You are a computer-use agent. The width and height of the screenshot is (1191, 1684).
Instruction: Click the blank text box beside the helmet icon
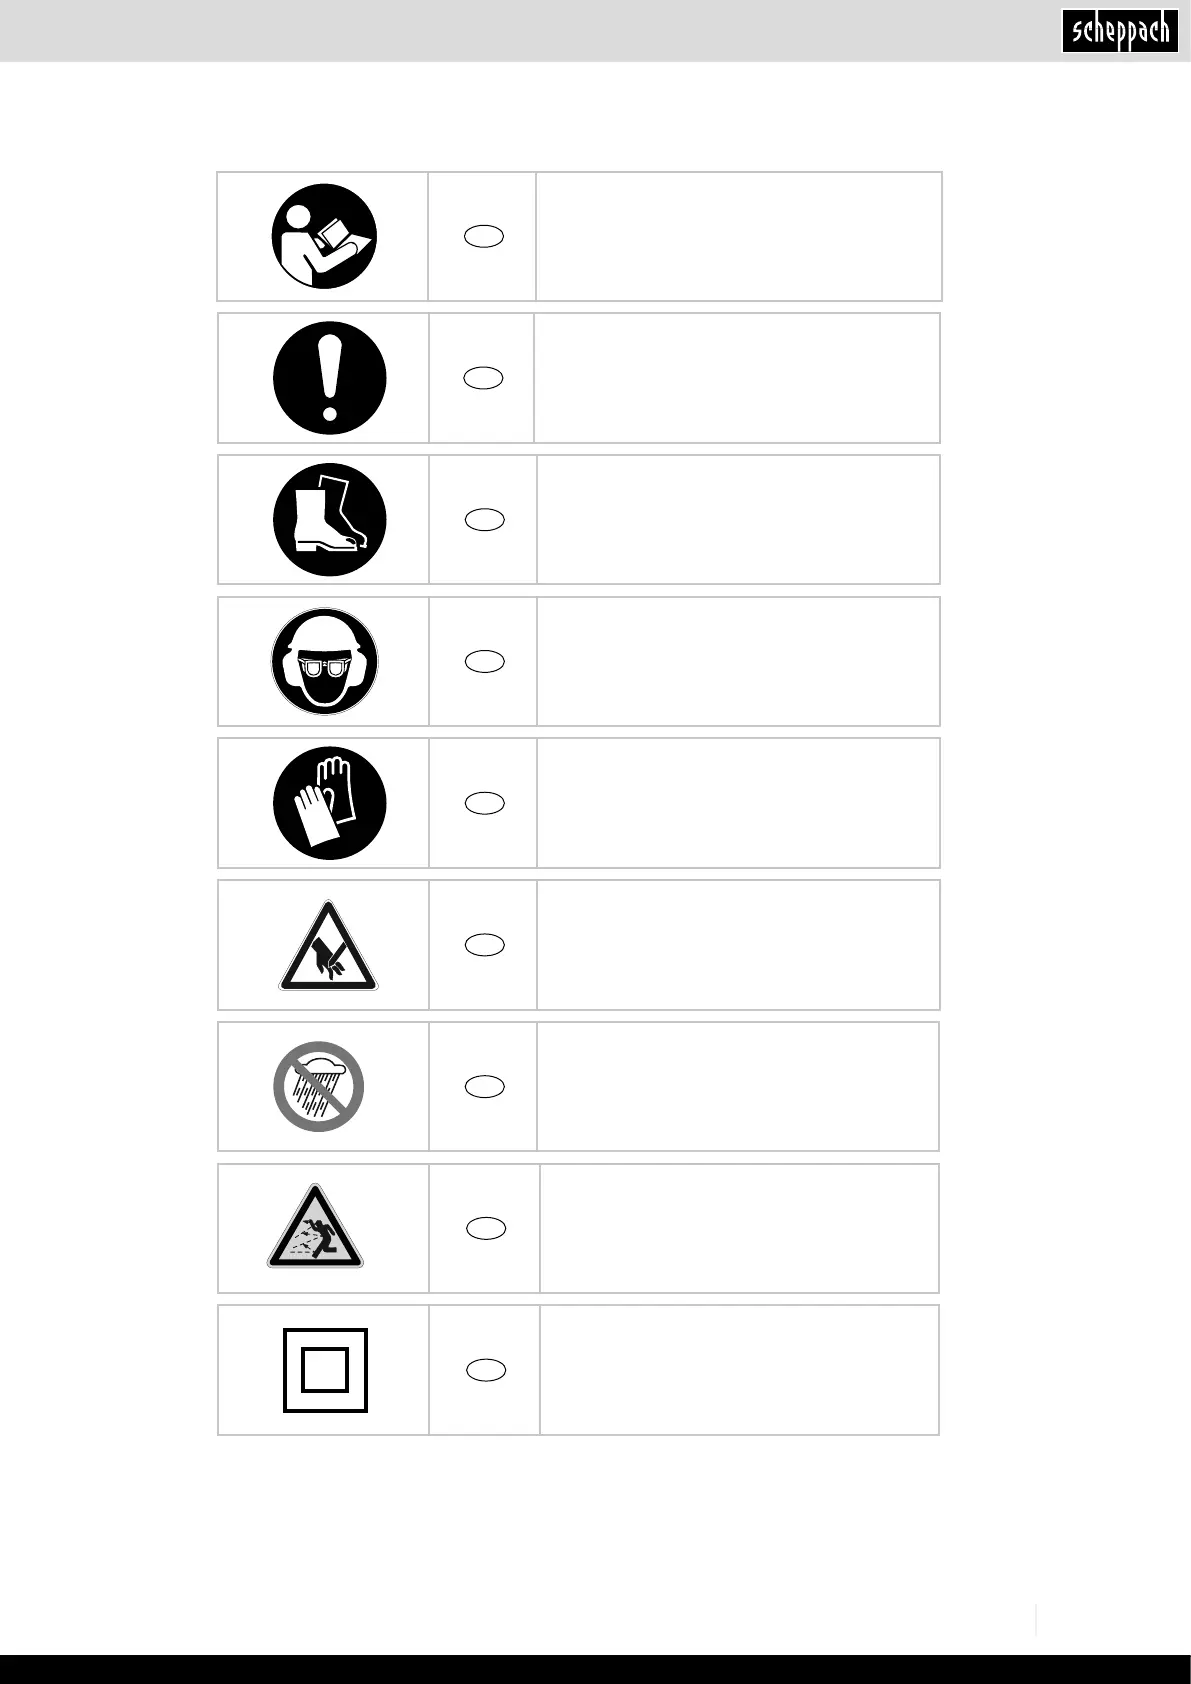click(x=738, y=662)
